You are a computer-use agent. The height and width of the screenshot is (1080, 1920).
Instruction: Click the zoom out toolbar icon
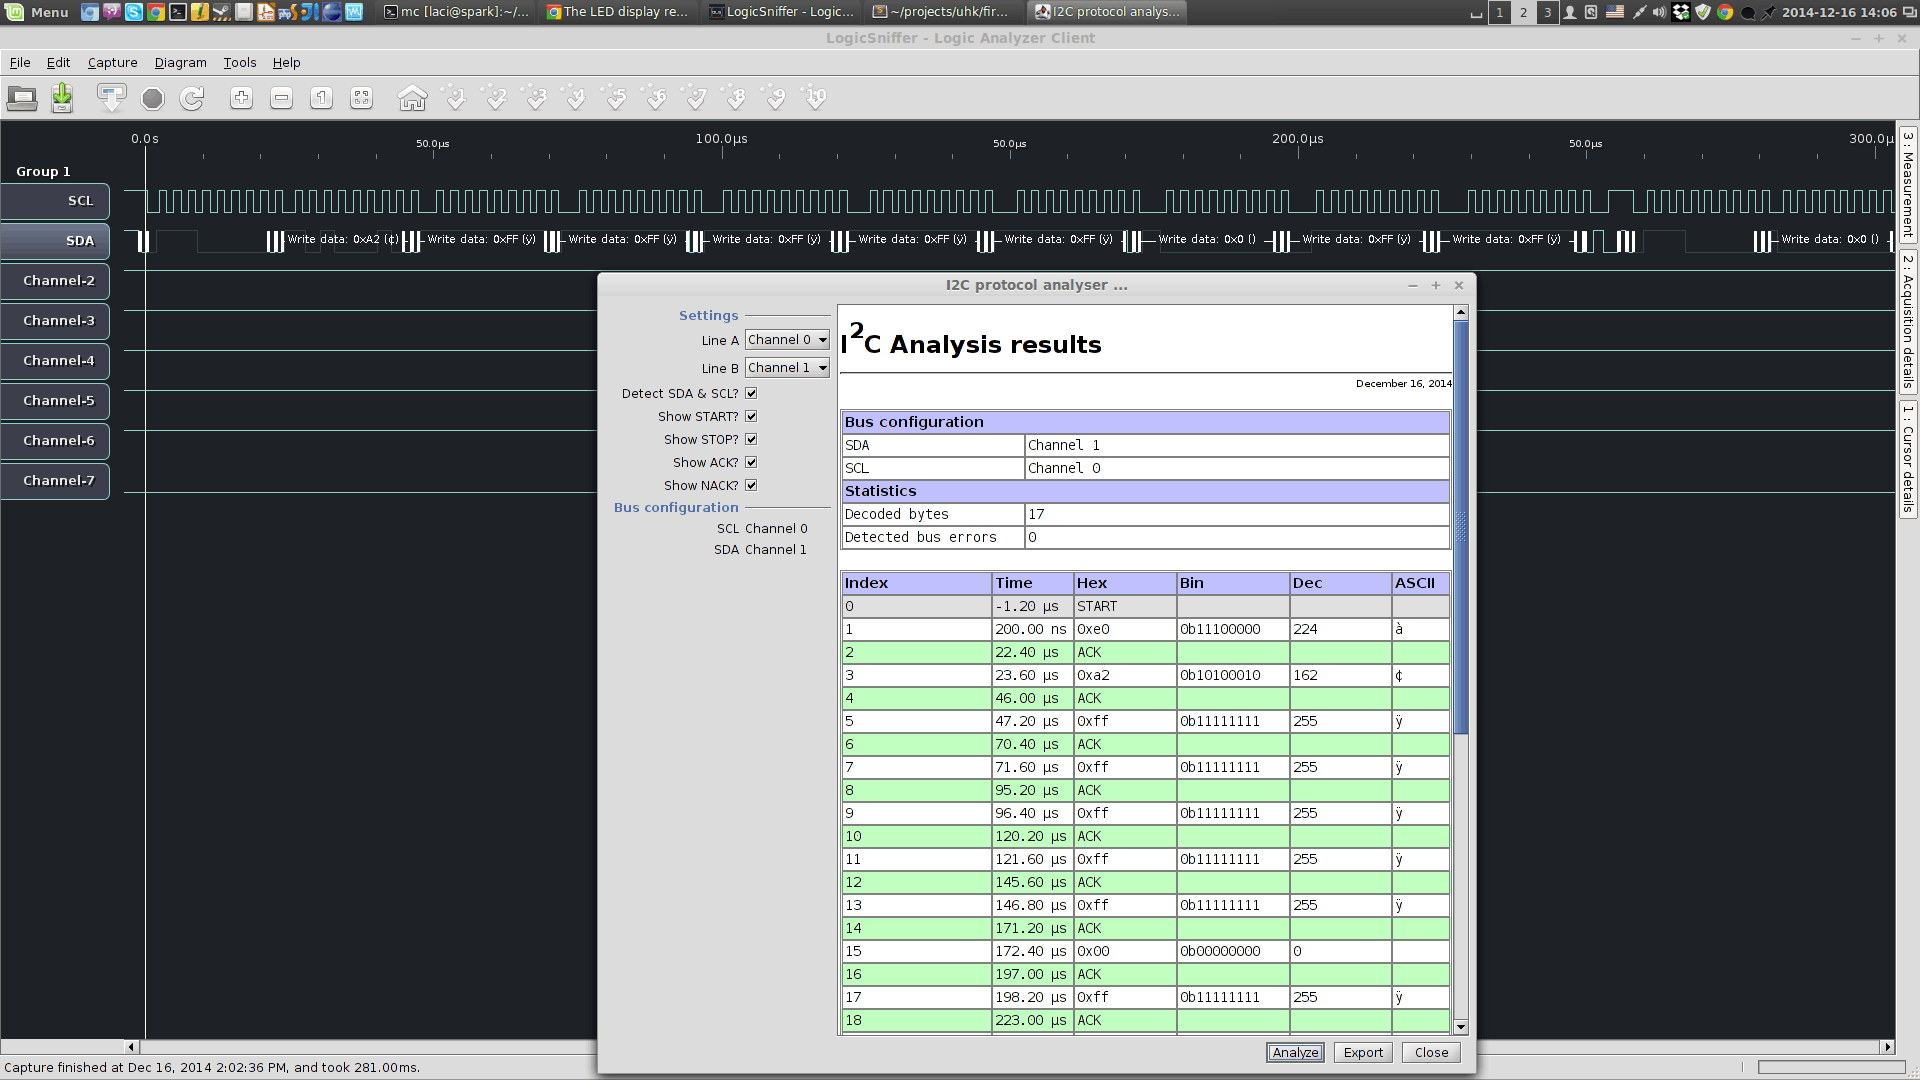pyautogui.click(x=282, y=98)
